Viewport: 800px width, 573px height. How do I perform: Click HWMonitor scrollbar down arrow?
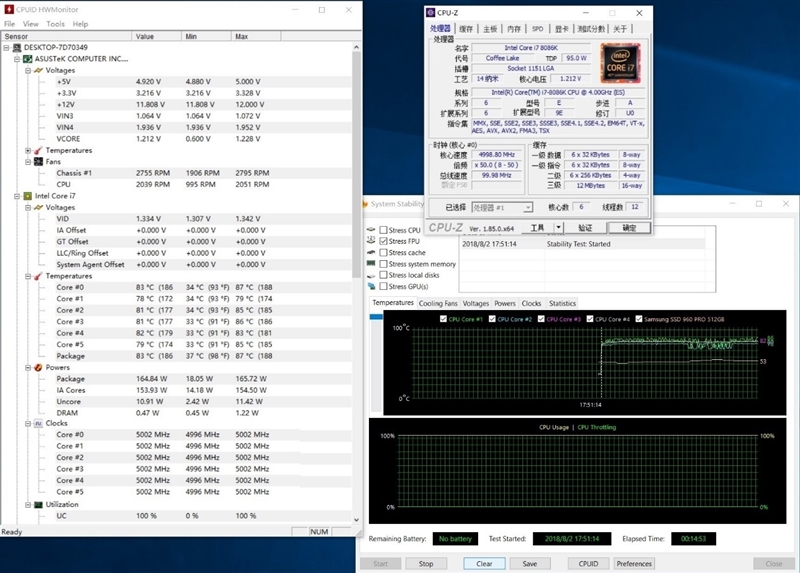click(x=356, y=520)
